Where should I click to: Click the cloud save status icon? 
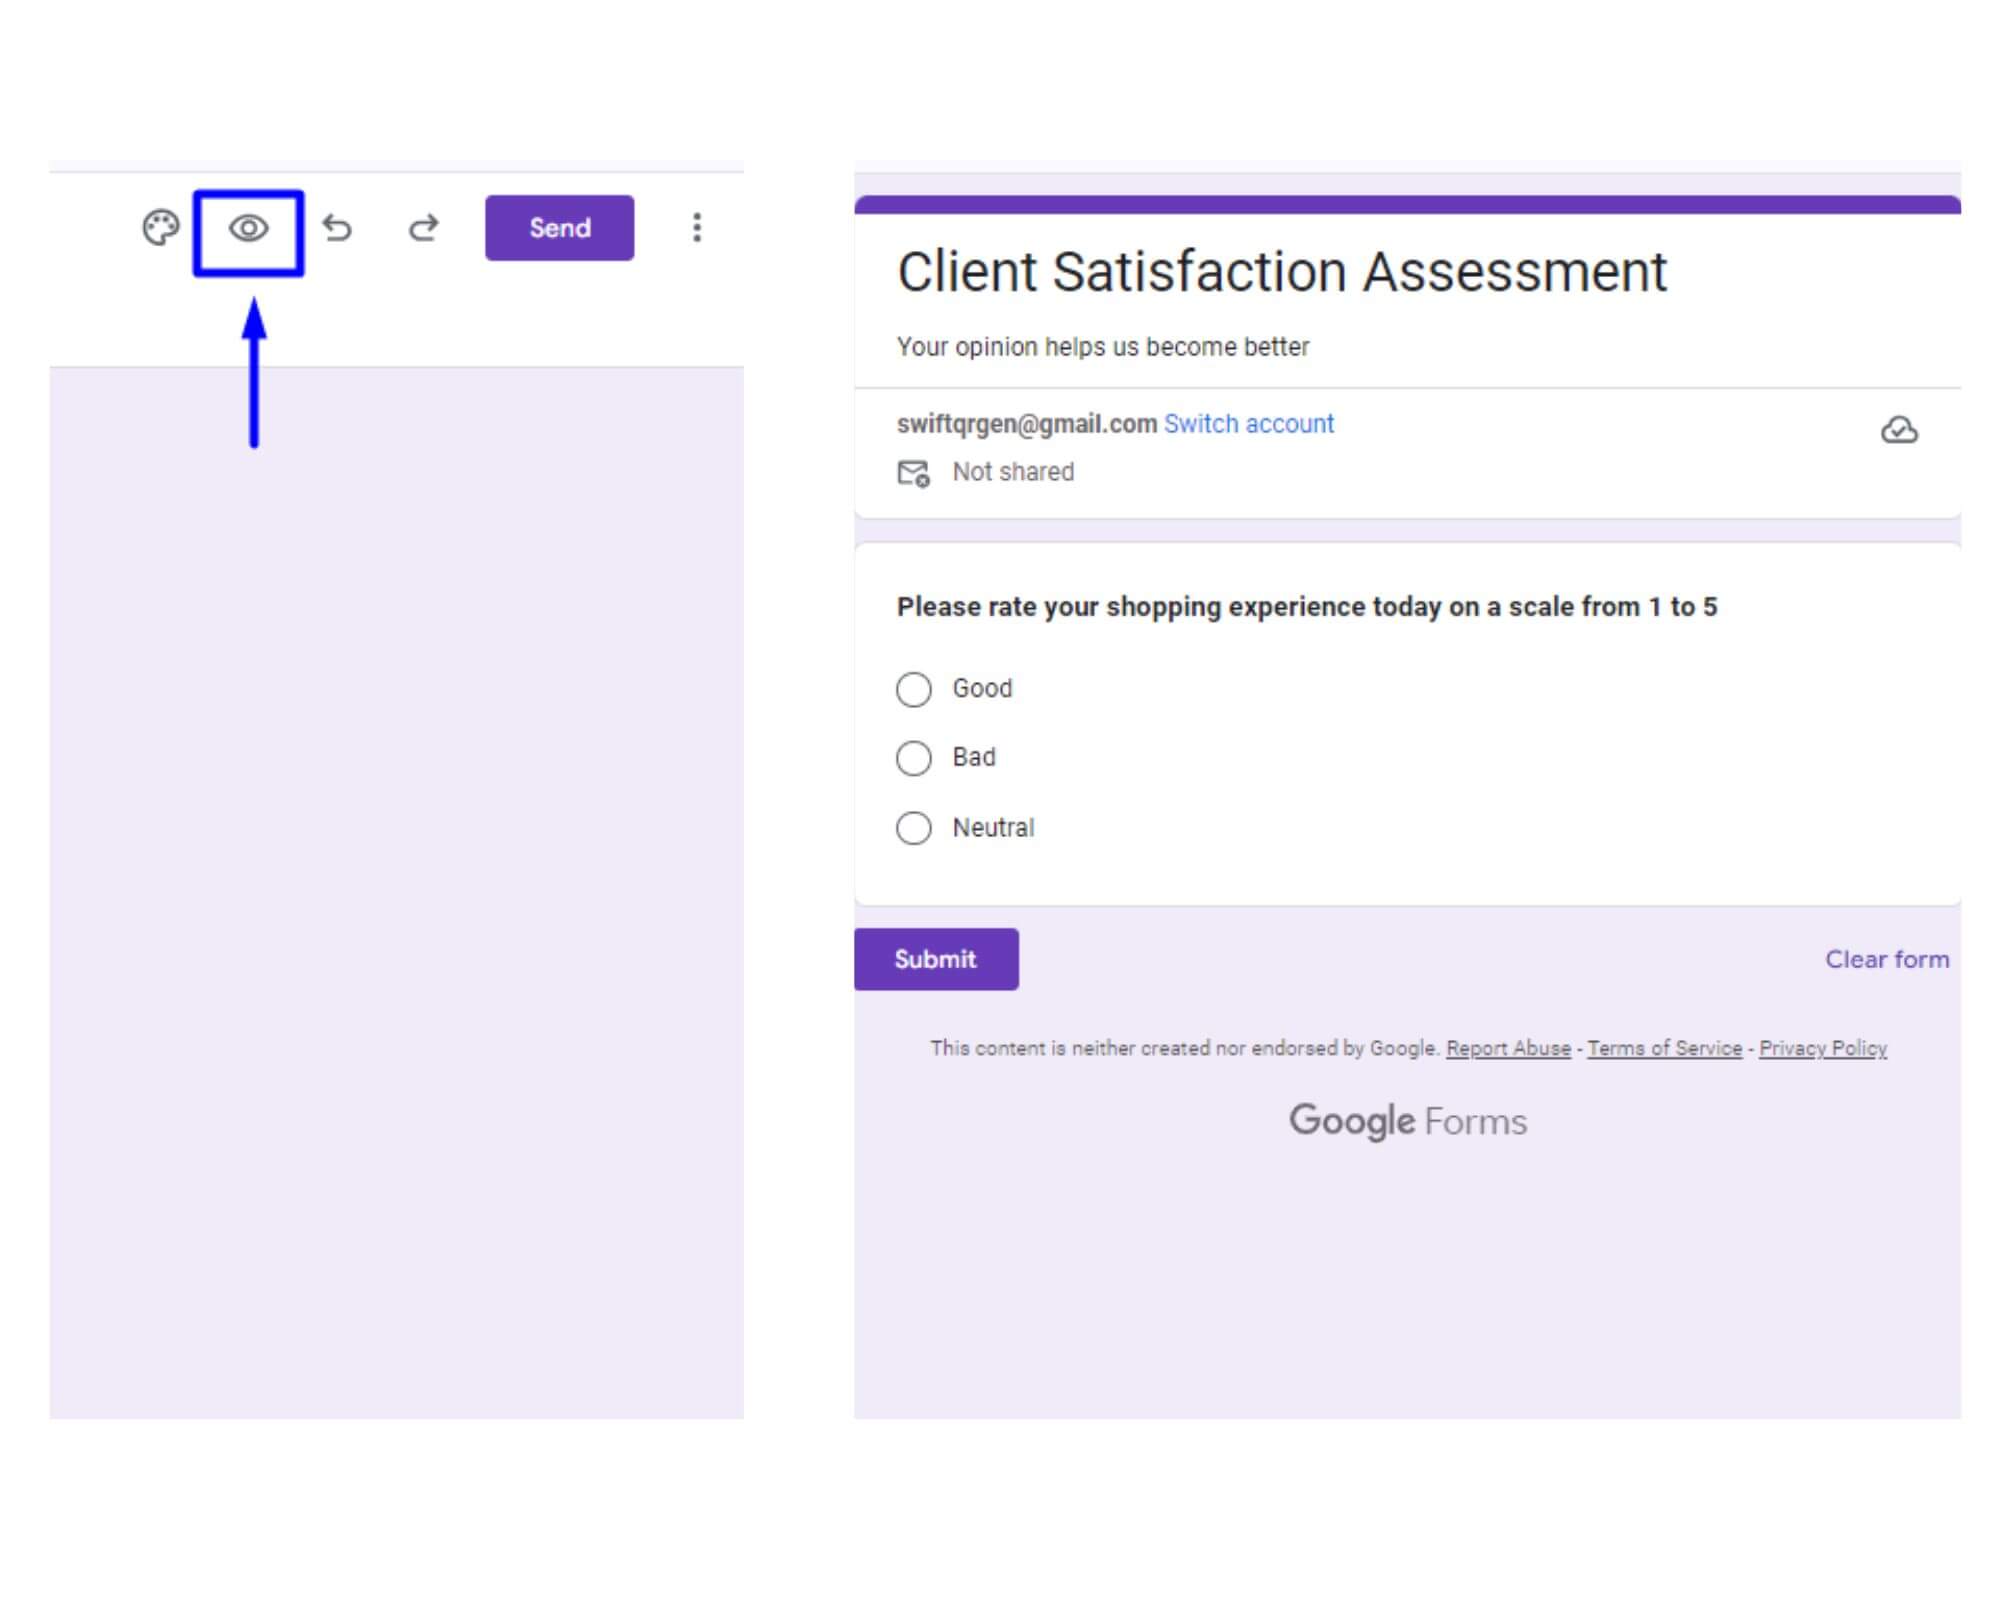coord(1901,430)
